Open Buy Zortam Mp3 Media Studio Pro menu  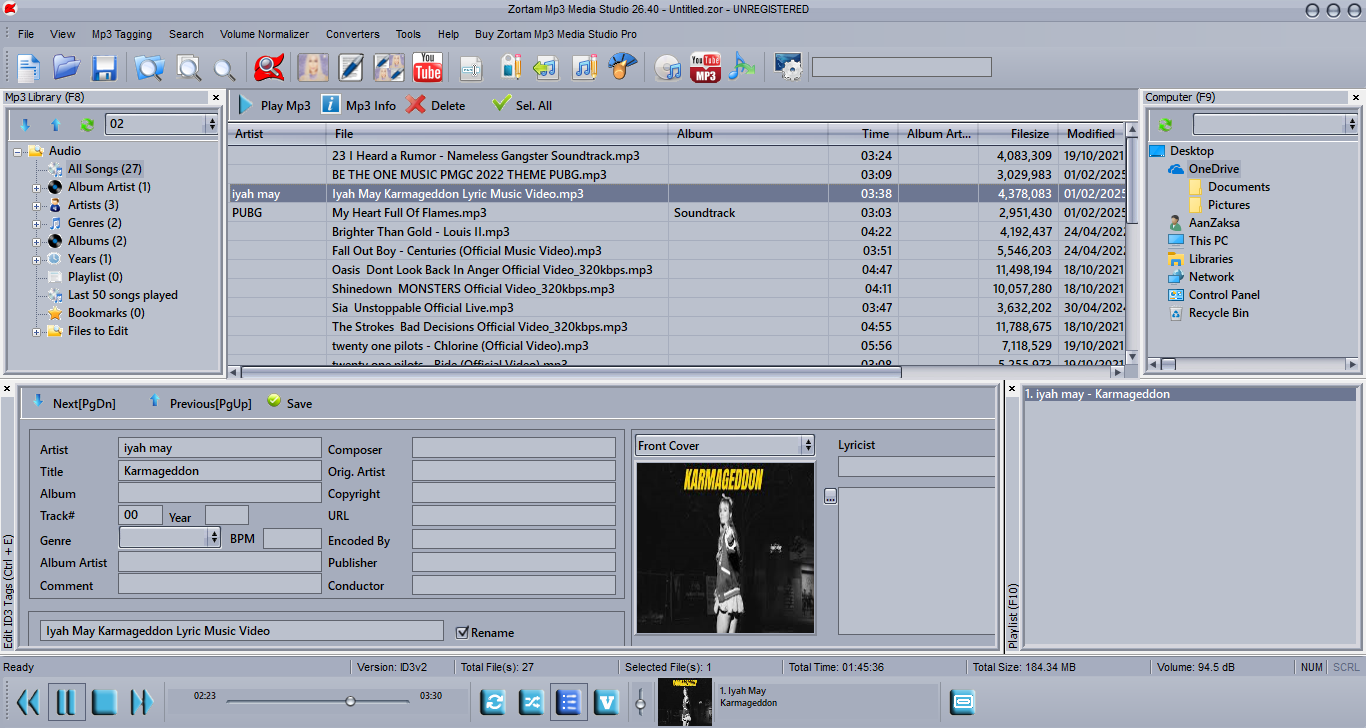coord(556,34)
